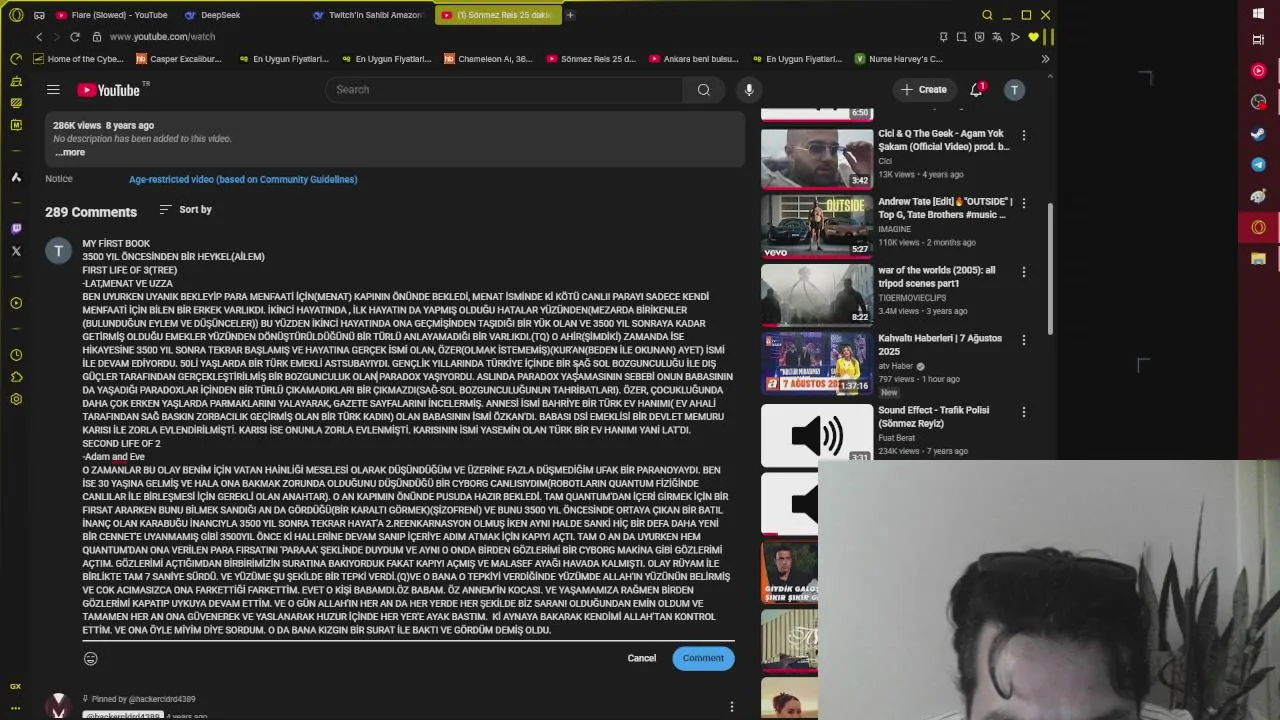The width and height of the screenshot is (1280, 720).
Task: Open Task View on Windows taskbar
Action: point(1259,40)
